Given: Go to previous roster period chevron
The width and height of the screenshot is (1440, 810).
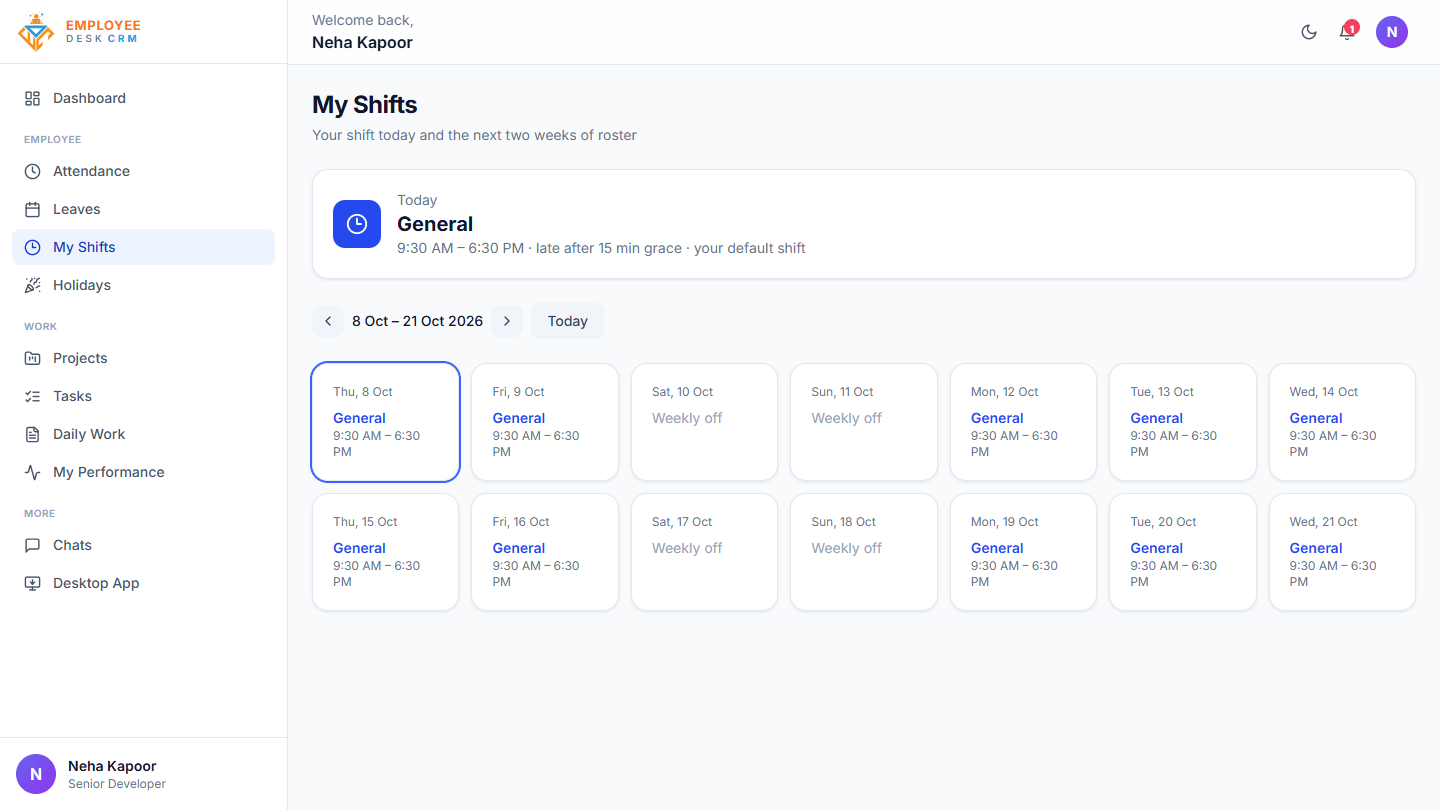Looking at the screenshot, I should coord(328,321).
